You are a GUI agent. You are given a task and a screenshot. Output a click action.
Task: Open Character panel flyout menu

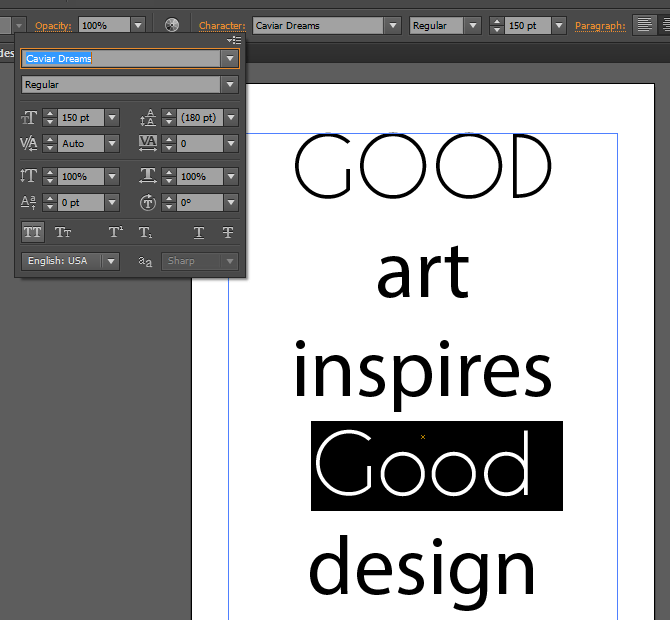click(x=235, y=40)
